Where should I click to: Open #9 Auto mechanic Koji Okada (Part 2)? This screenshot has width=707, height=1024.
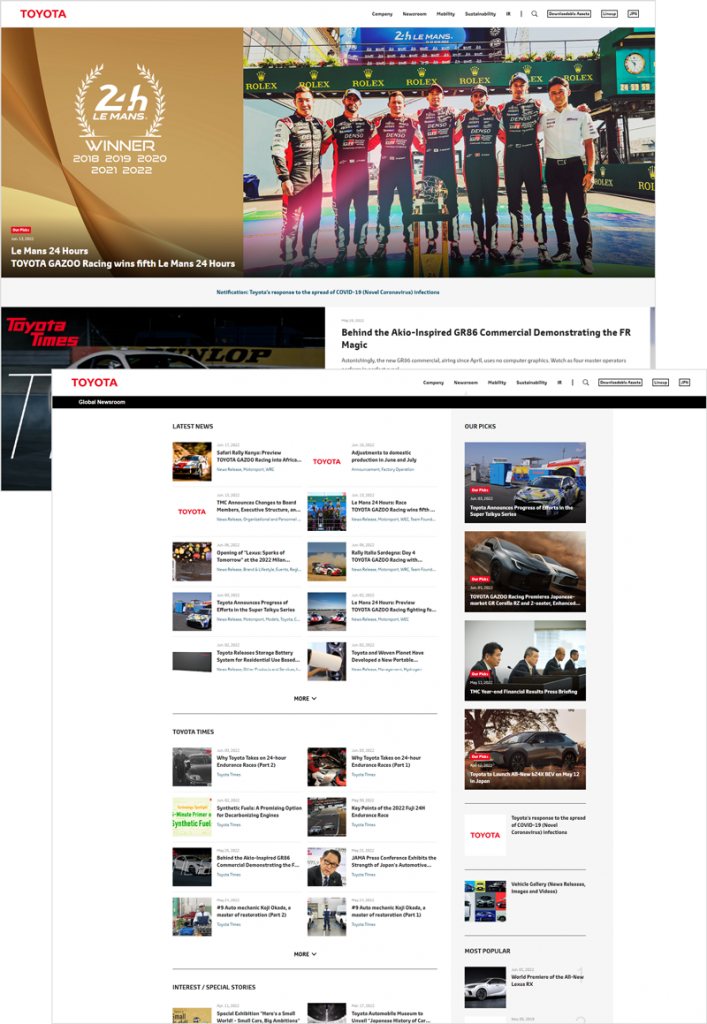click(254, 912)
